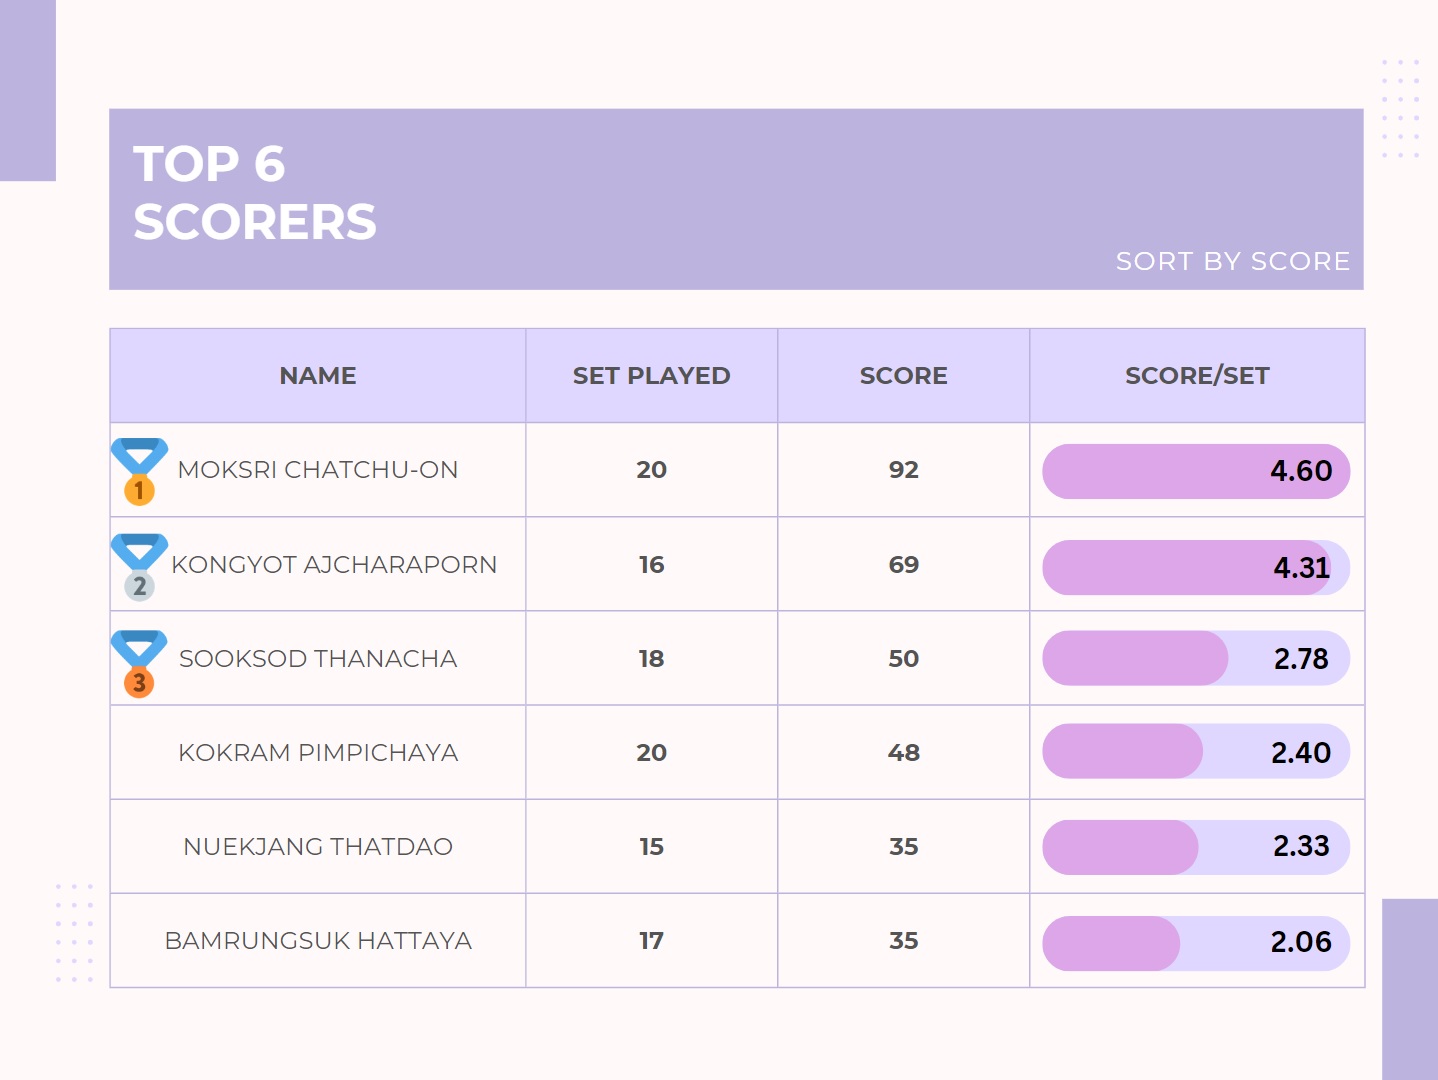1438x1080 pixels.
Task: Click the sets played value 17
Action: [652, 941]
